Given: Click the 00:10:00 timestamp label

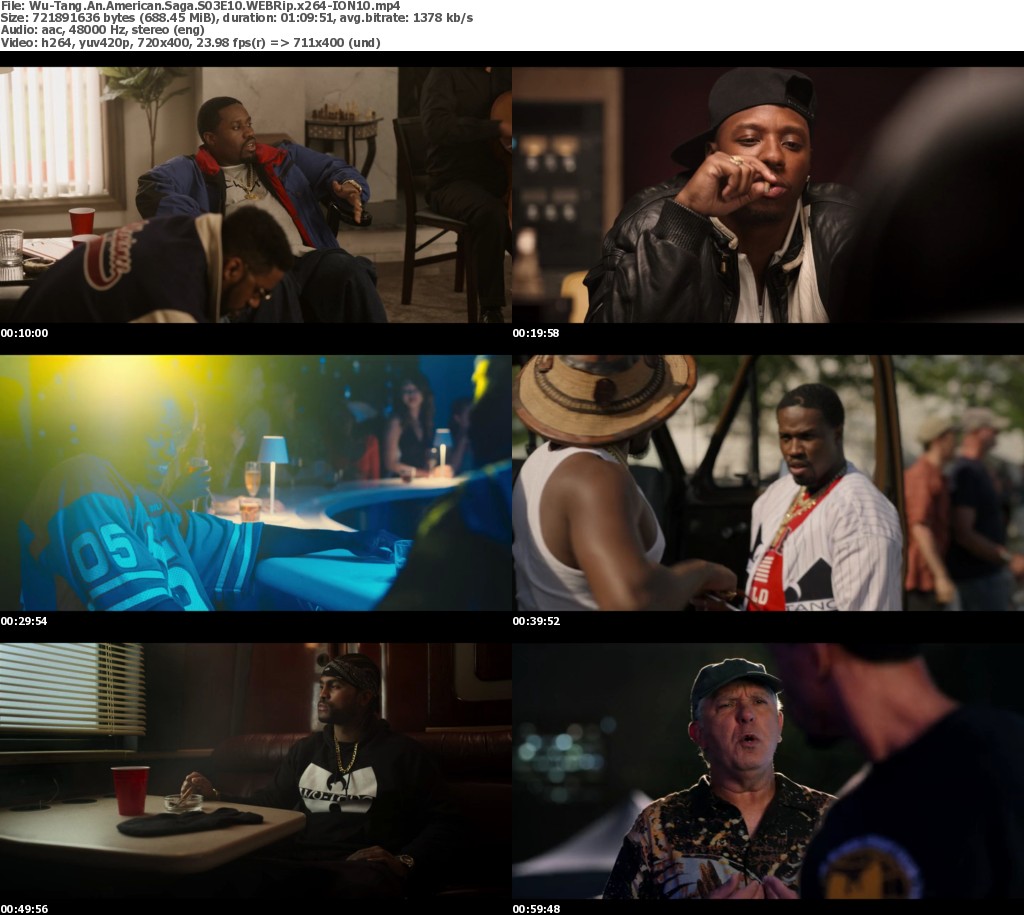Looking at the screenshot, I should coord(24,333).
